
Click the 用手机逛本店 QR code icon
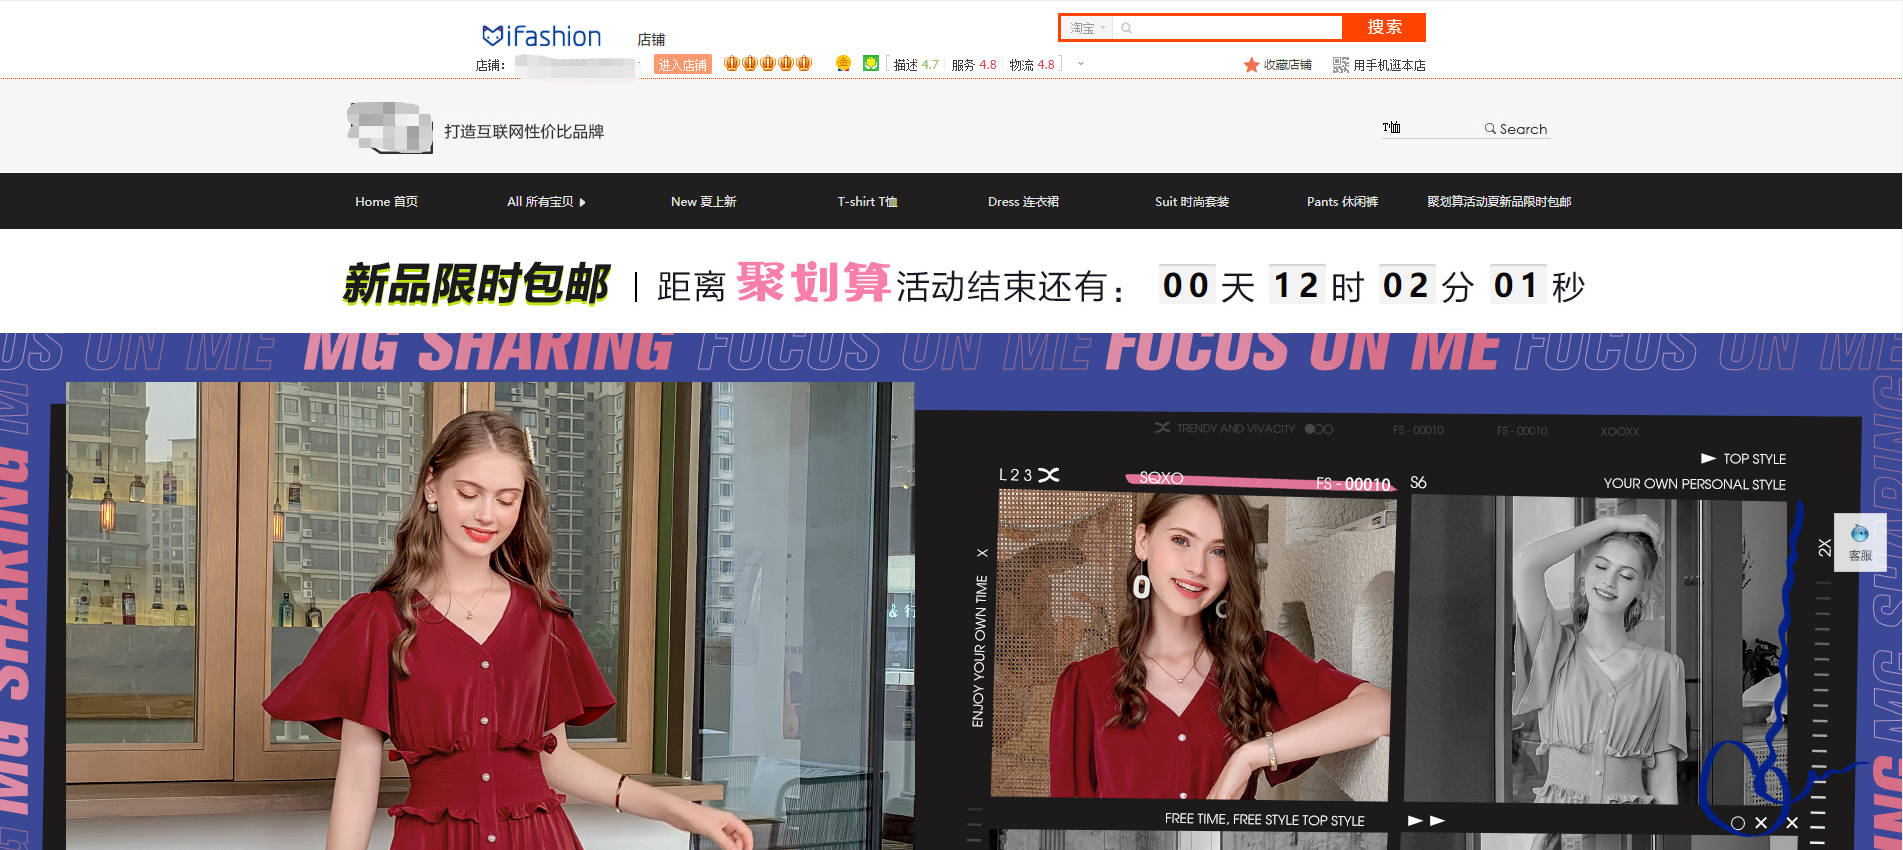coord(1341,65)
